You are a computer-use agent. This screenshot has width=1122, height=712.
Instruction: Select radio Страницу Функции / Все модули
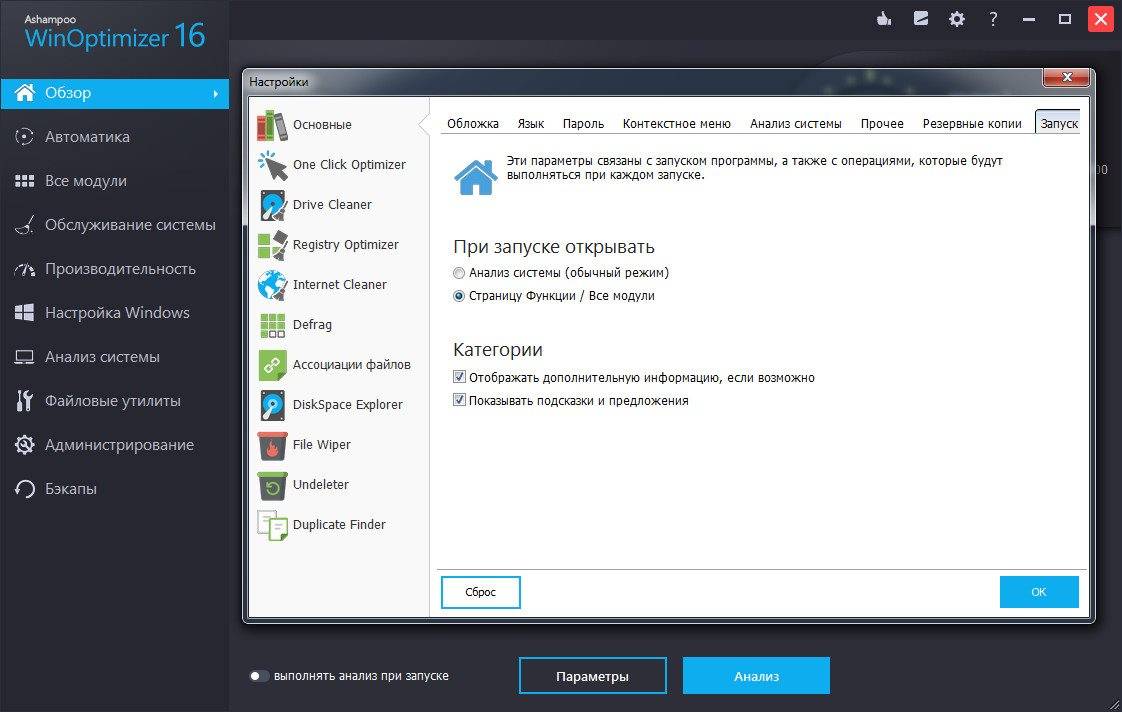click(x=459, y=296)
